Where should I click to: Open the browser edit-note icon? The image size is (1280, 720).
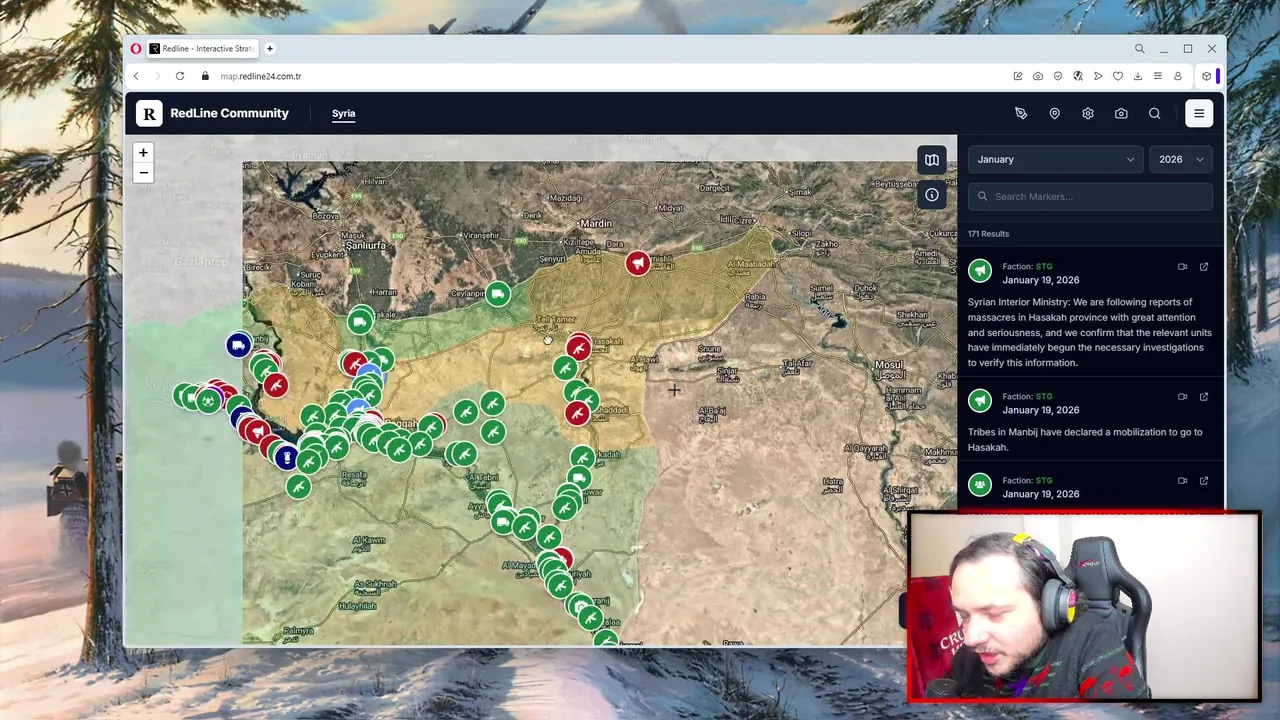coord(1018,76)
